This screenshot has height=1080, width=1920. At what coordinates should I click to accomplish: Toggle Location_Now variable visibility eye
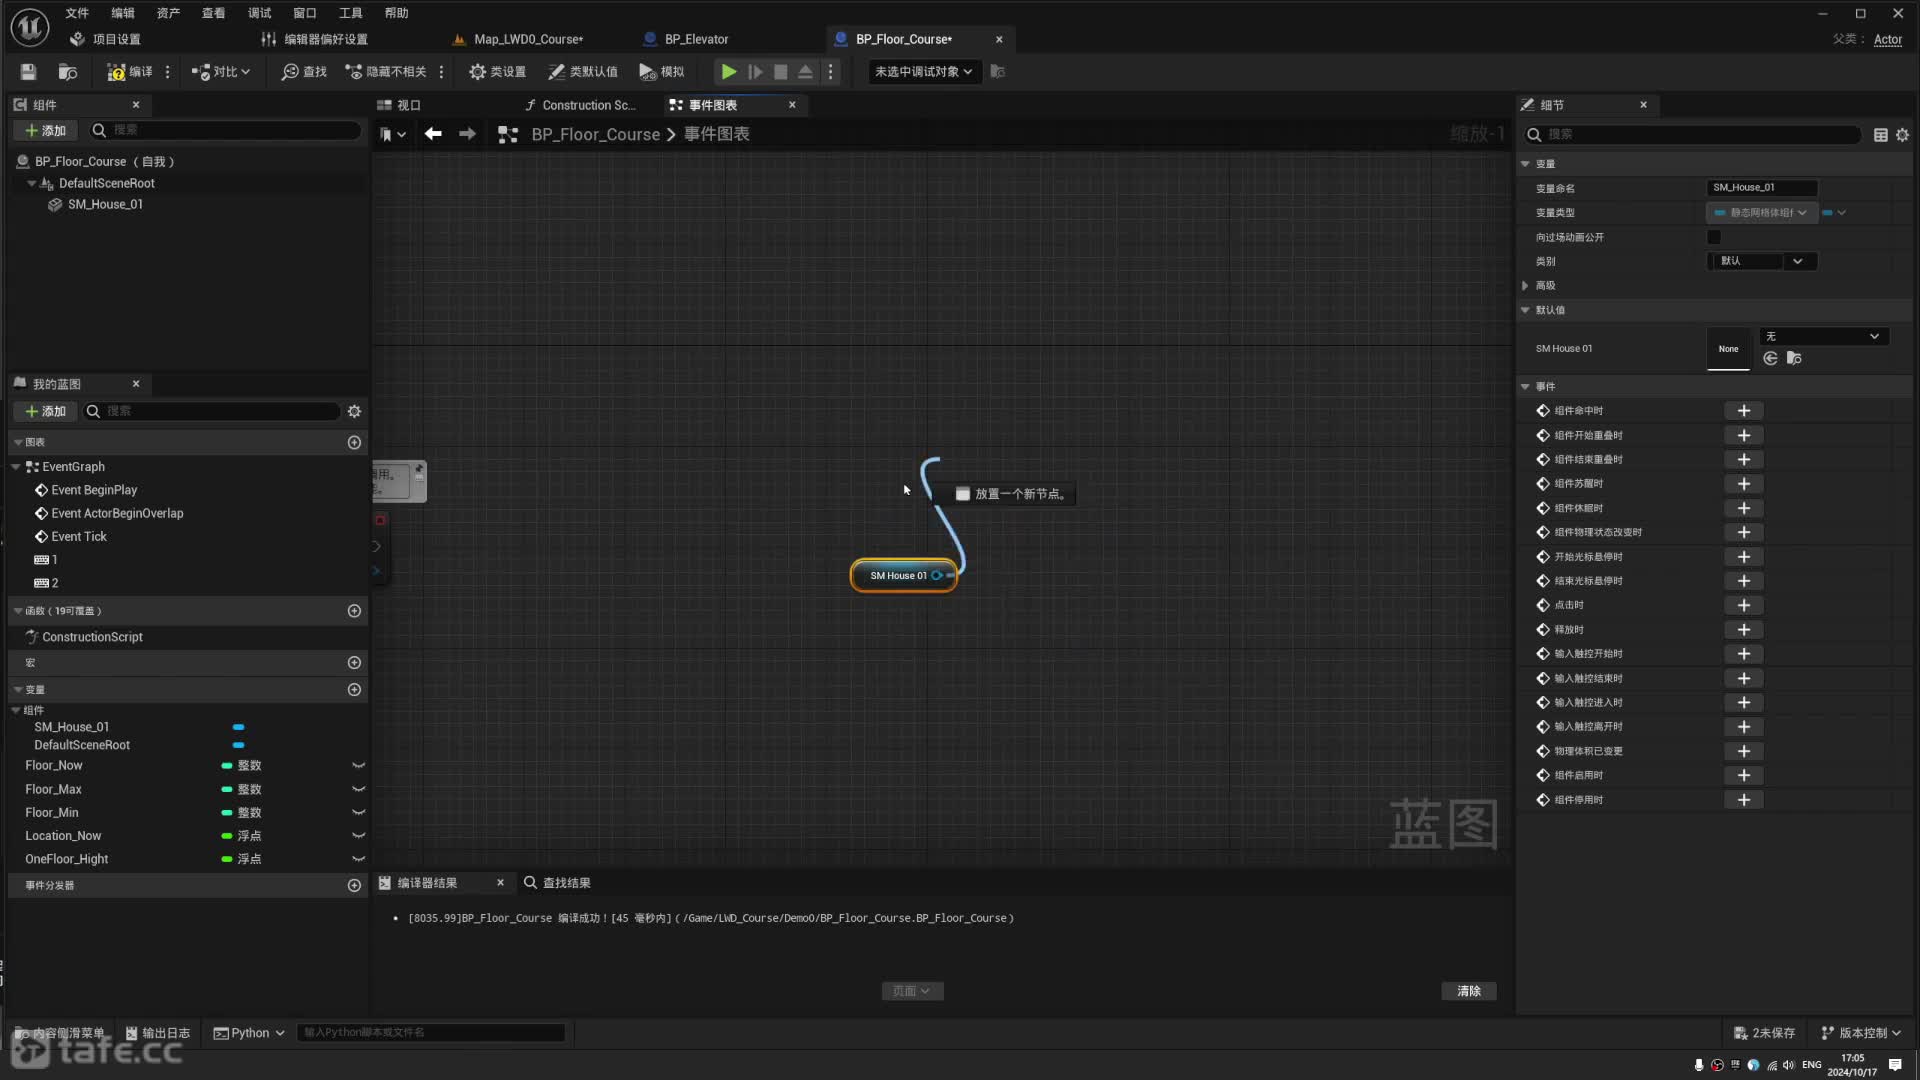(358, 836)
